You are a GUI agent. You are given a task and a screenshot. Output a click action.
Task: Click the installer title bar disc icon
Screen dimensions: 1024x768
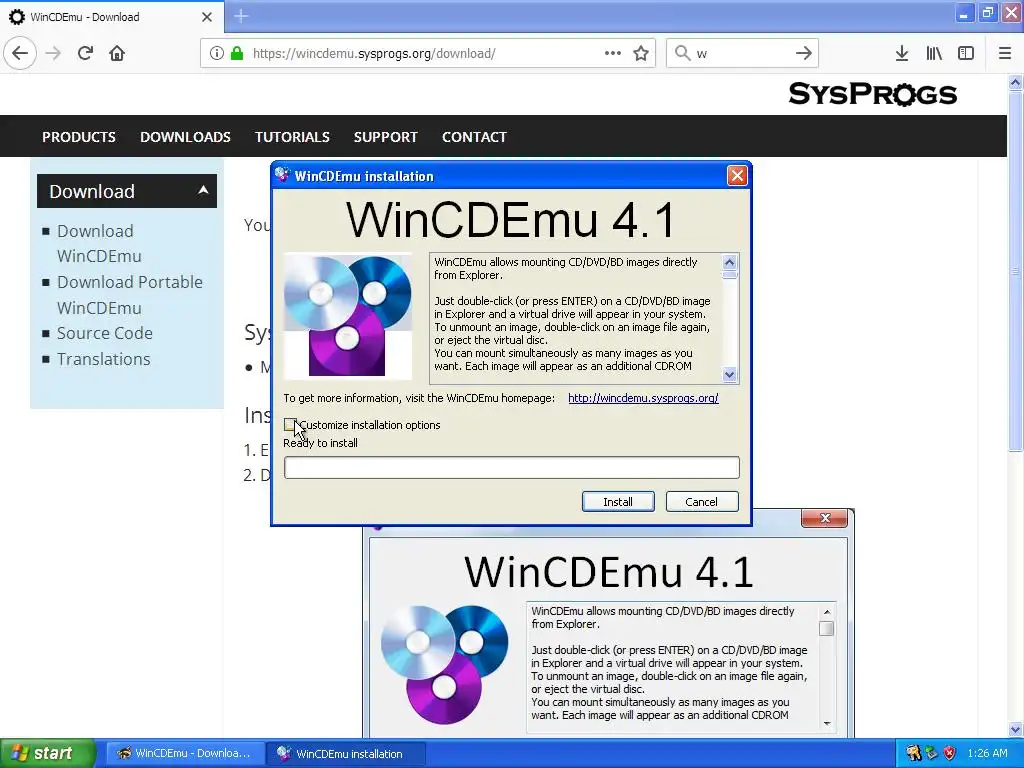tap(283, 175)
